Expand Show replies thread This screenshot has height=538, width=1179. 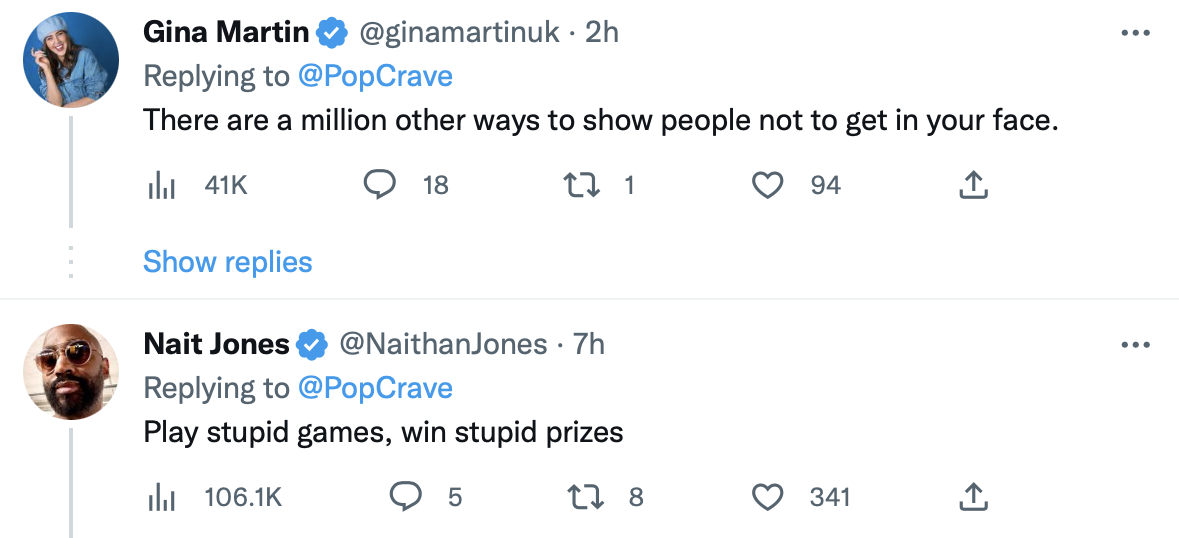[x=227, y=262]
